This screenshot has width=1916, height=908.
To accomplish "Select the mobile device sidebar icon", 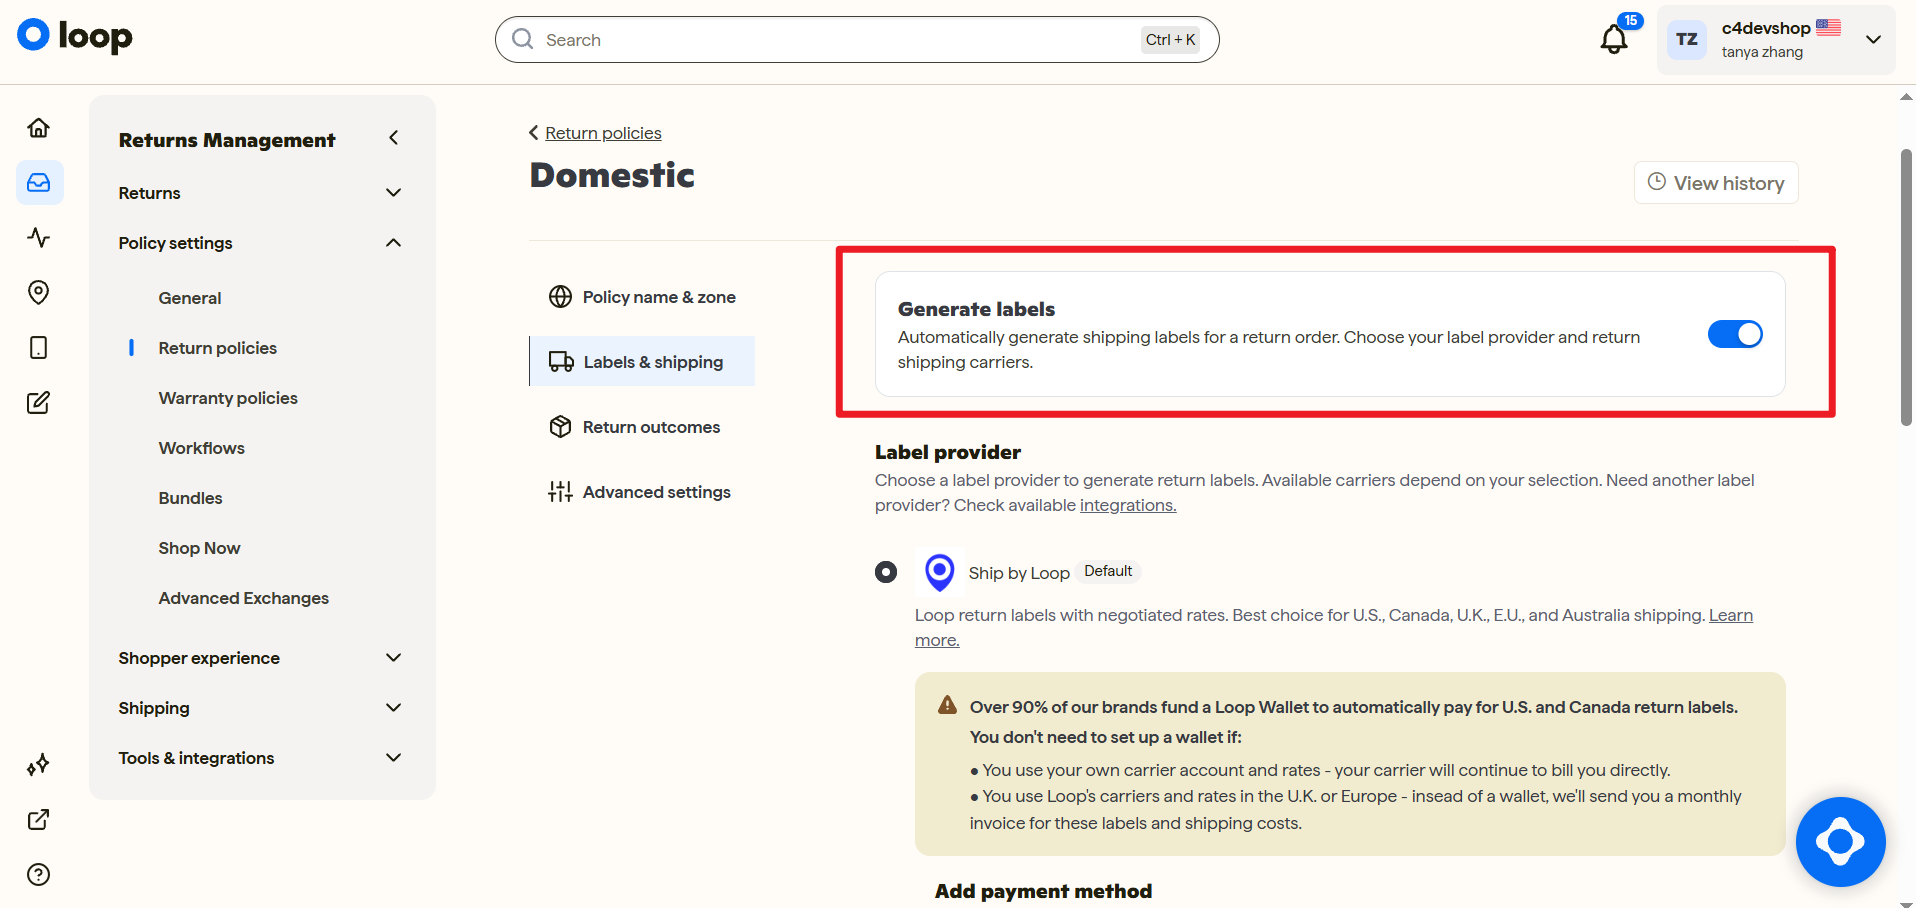I will [39, 348].
